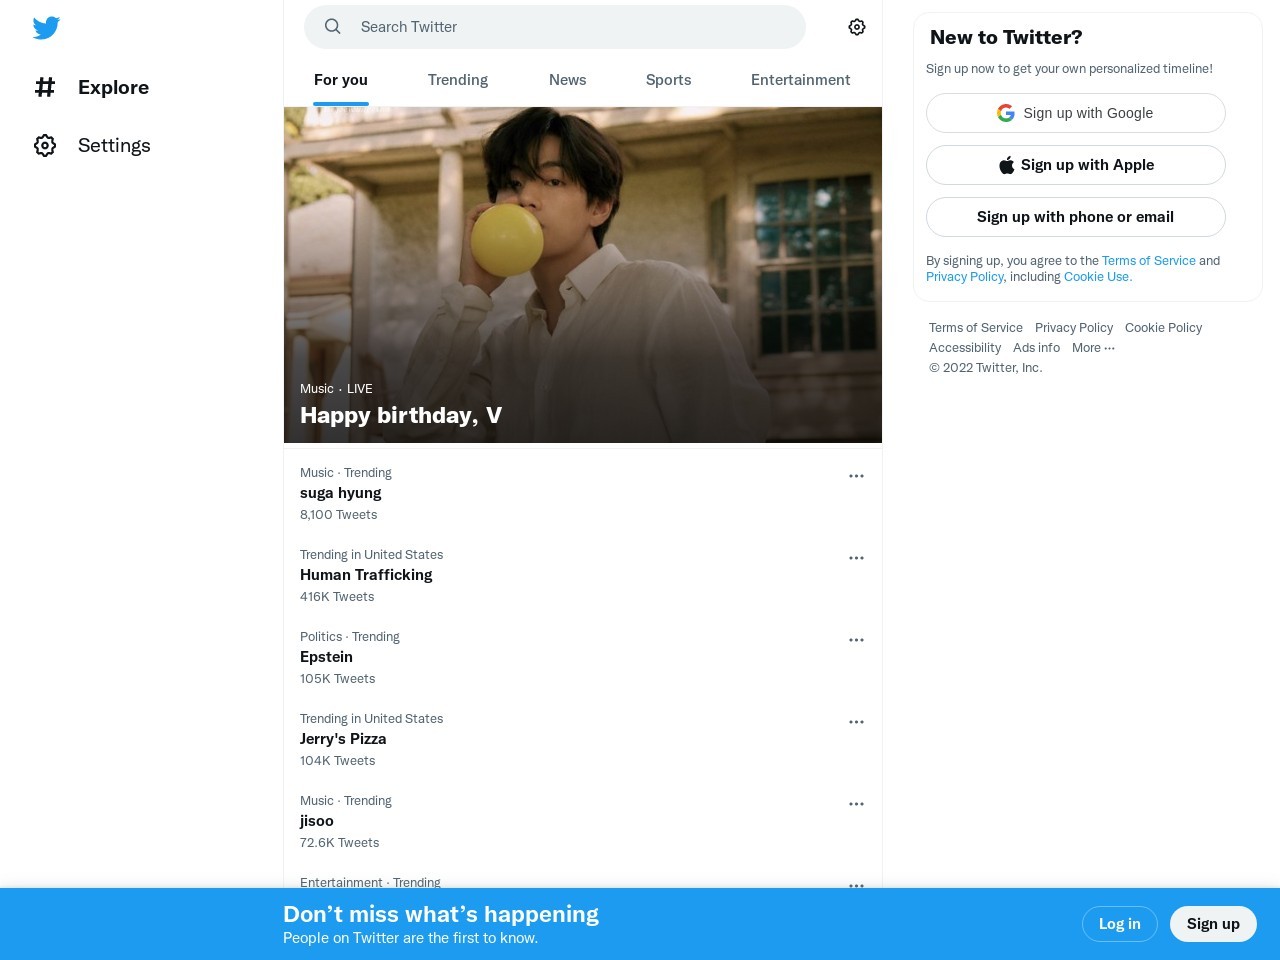Open more options for jisoo trend
The image size is (1280, 960).
pyautogui.click(x=856, y=804)
